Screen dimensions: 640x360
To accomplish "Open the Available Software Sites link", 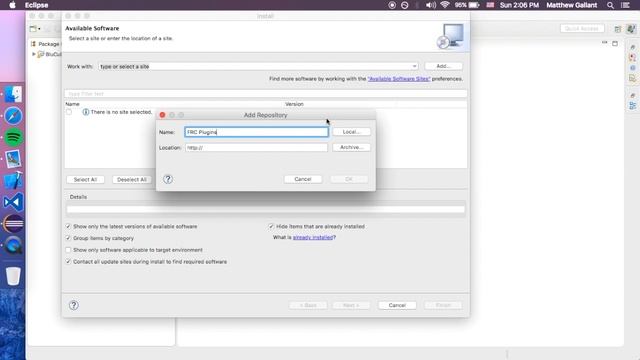I will pyautogui.click(x=399, y=79).
